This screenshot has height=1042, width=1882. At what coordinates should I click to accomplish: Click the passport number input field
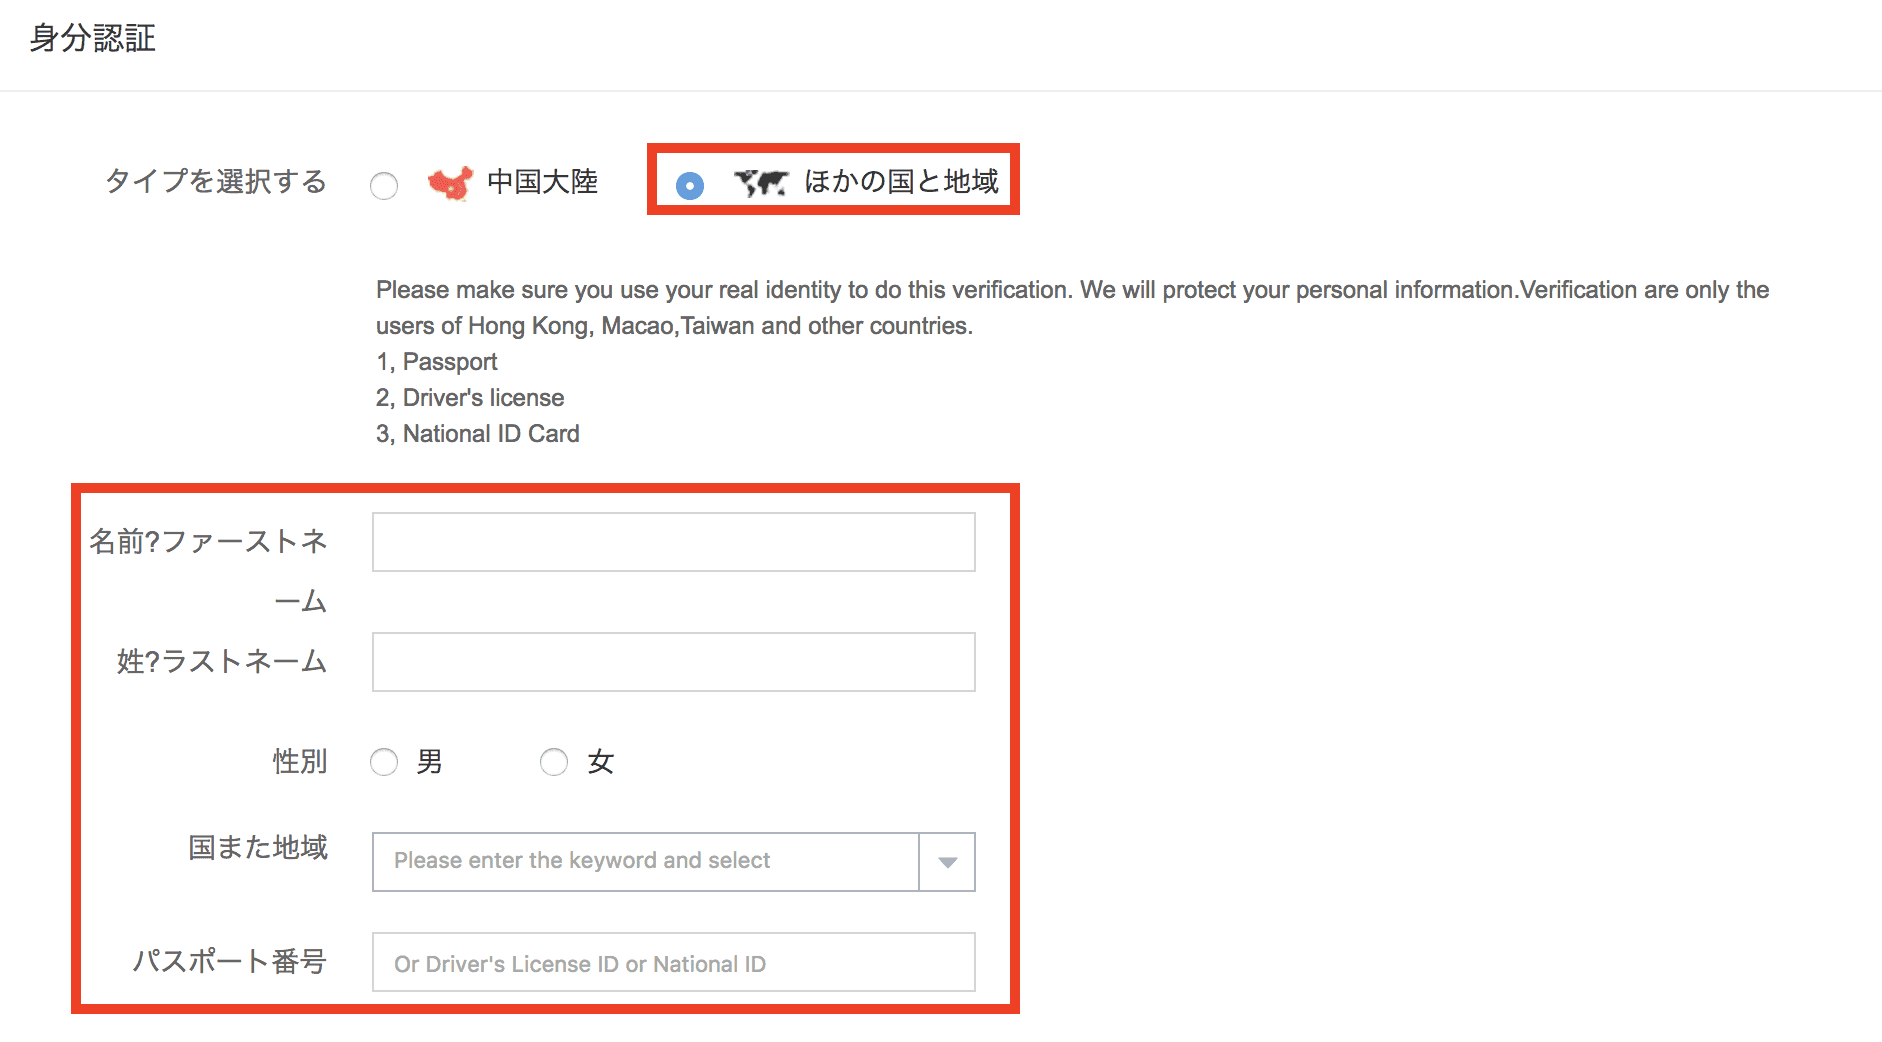point(673,963)
